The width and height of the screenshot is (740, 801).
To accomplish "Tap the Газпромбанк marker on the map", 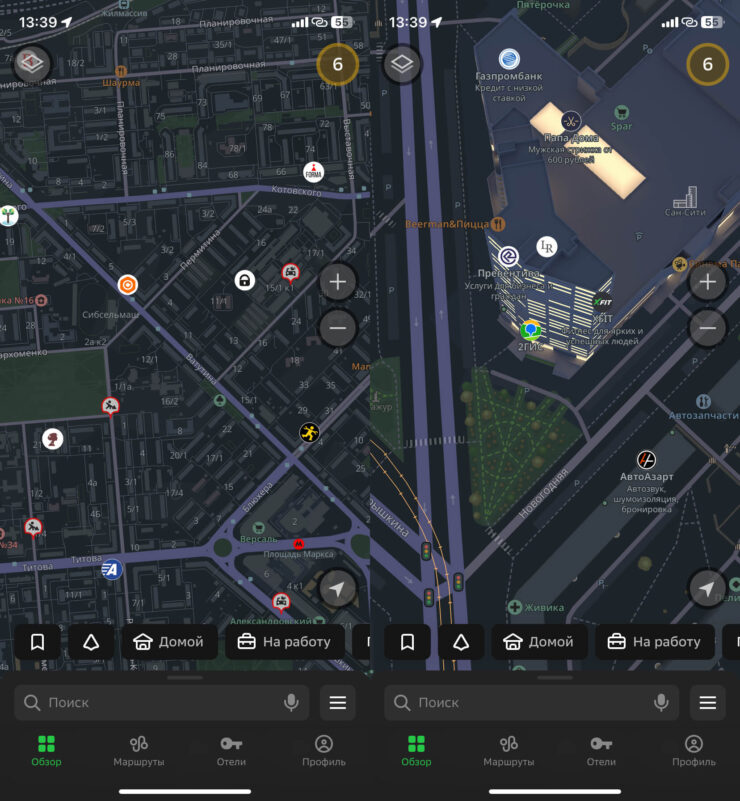I will (x=509, y=59).
